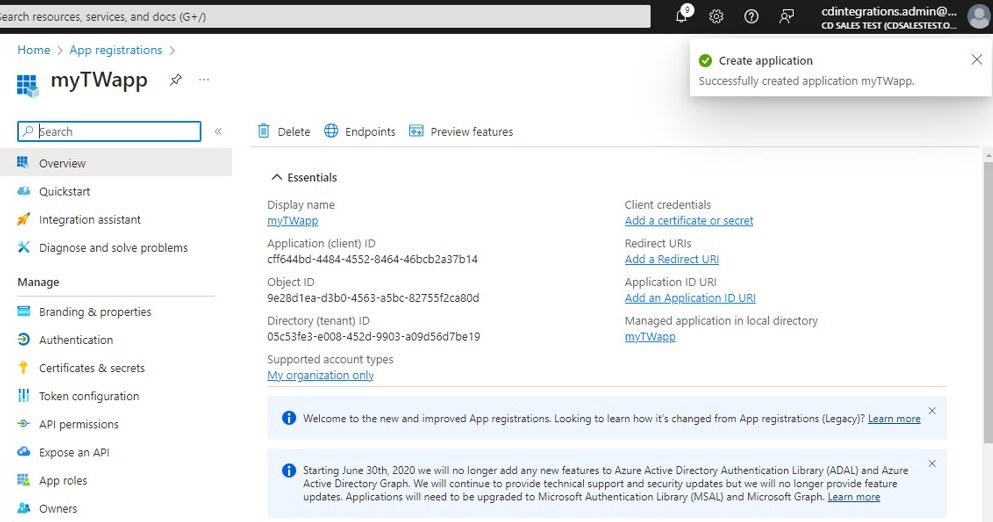This screenshot has width=993, height=522.
Task: Dismiss the Welcome App registrations banner
Action: pyautogui.click(x=932, y=411)
